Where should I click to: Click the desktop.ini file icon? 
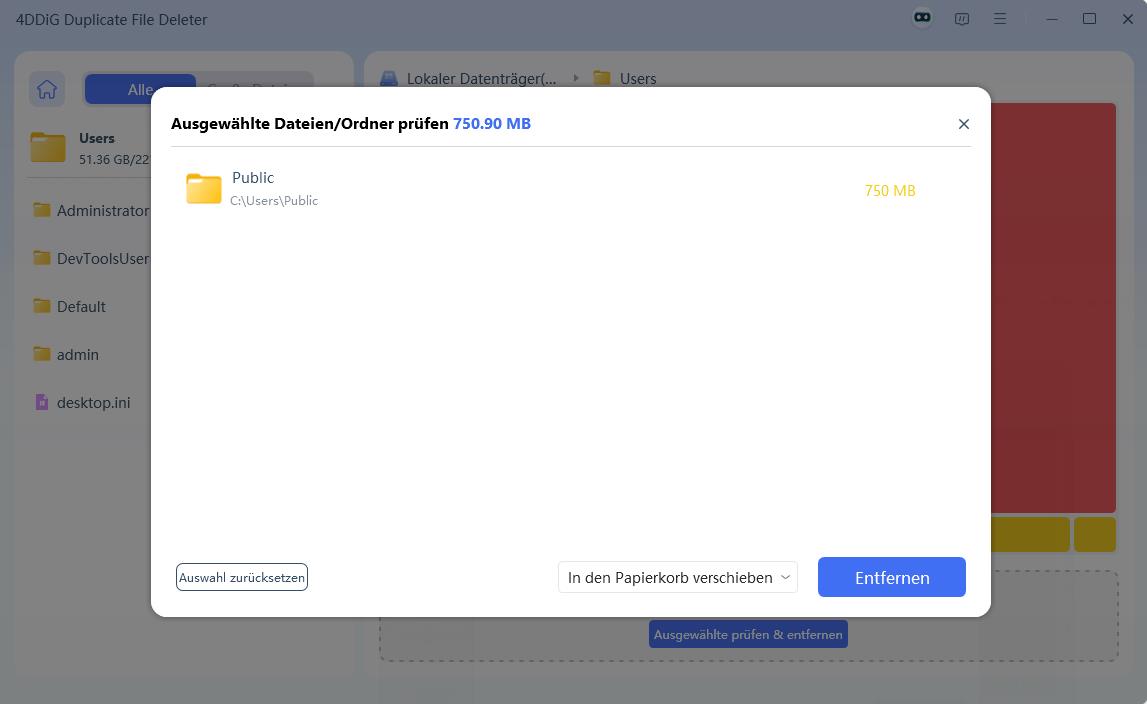[42, 402]
